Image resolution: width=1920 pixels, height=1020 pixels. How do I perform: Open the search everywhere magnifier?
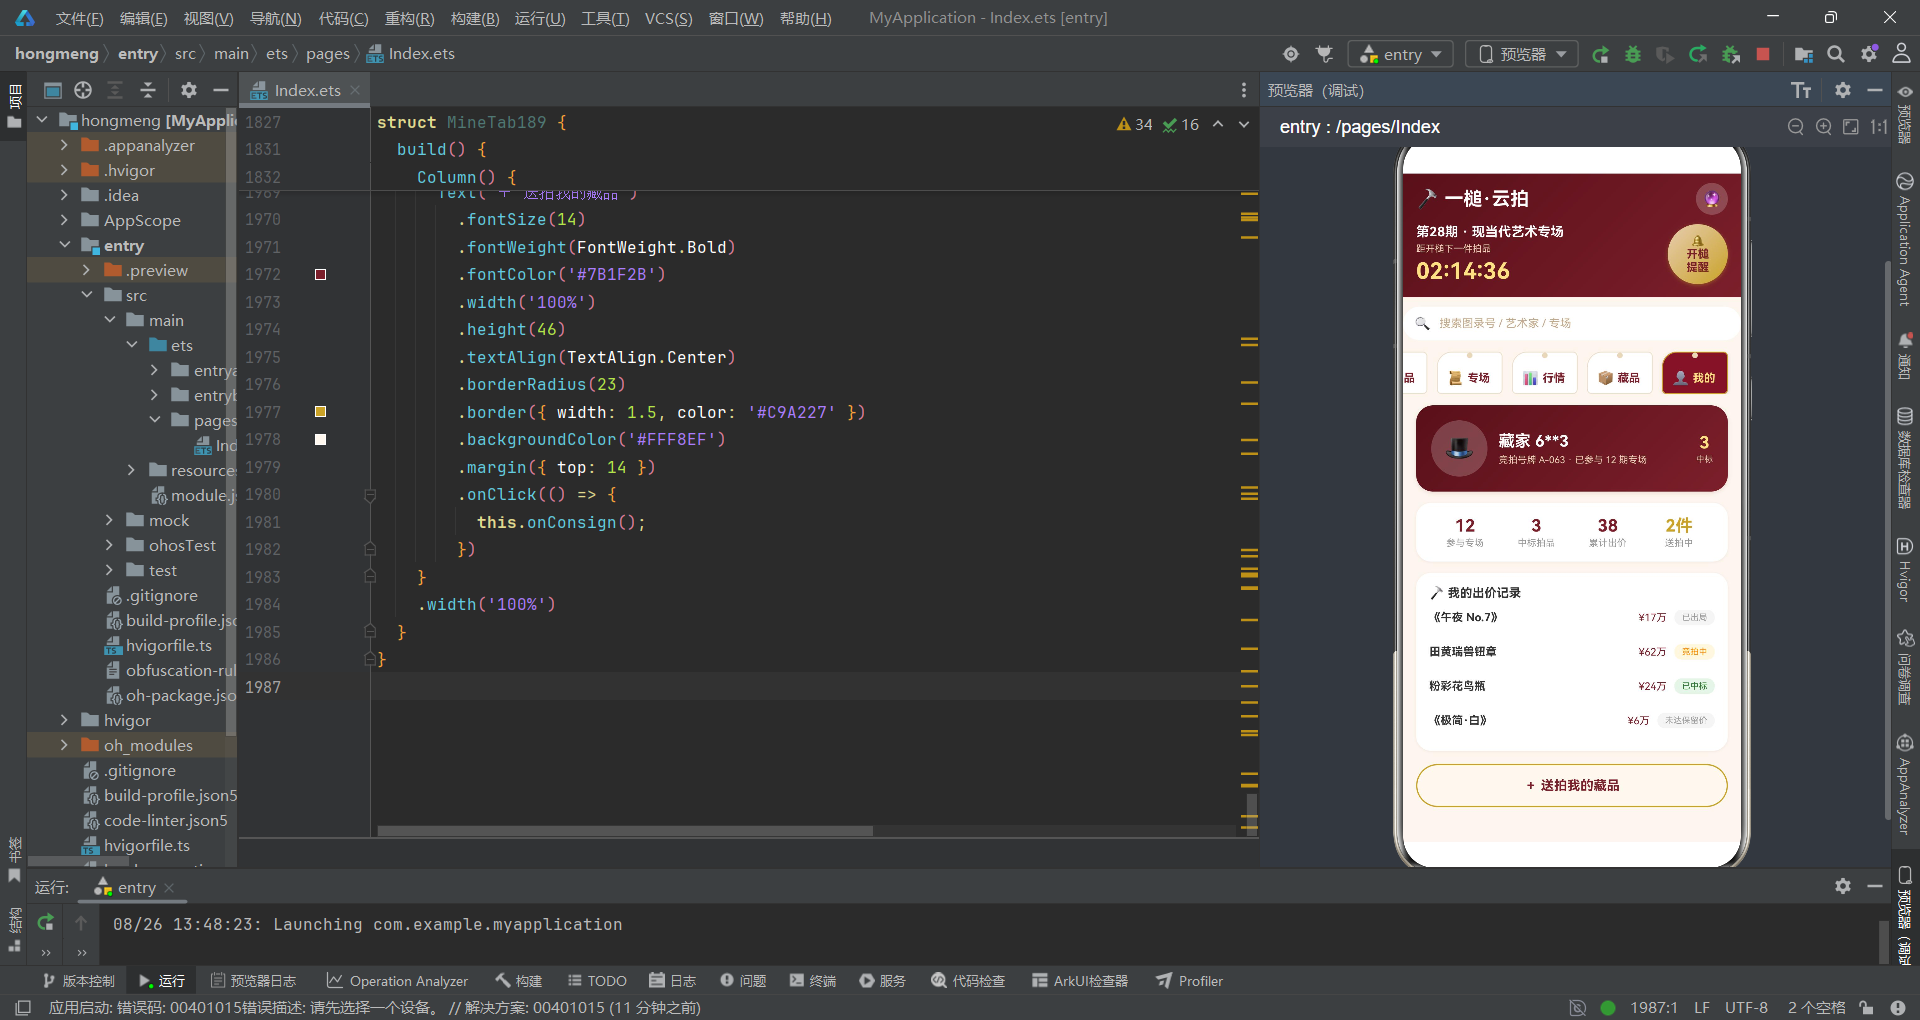pos(1836,54)
